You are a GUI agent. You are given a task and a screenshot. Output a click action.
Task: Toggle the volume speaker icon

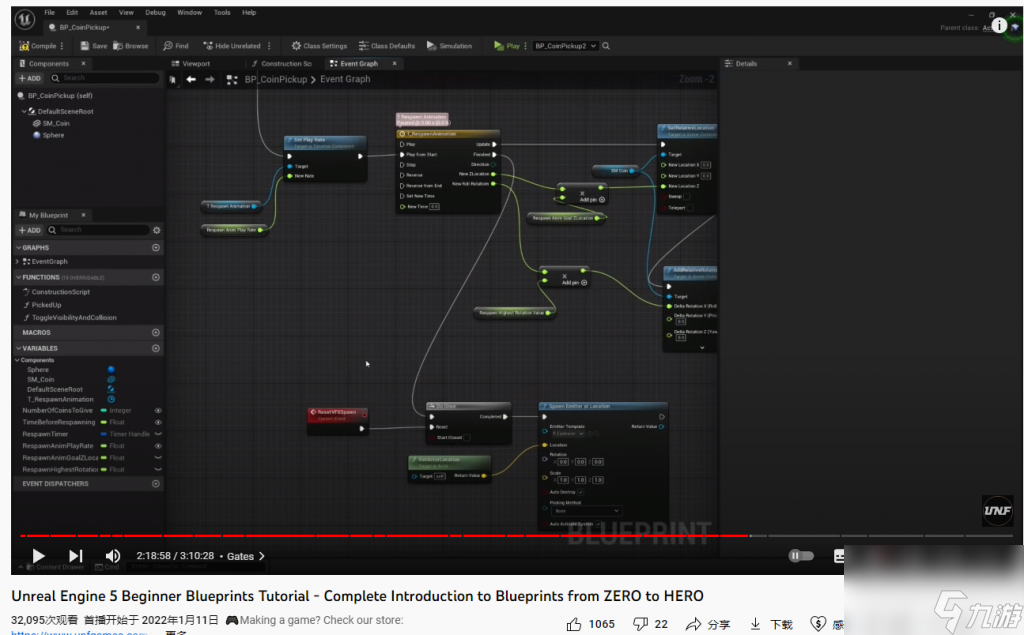click(x=113, y=556)
